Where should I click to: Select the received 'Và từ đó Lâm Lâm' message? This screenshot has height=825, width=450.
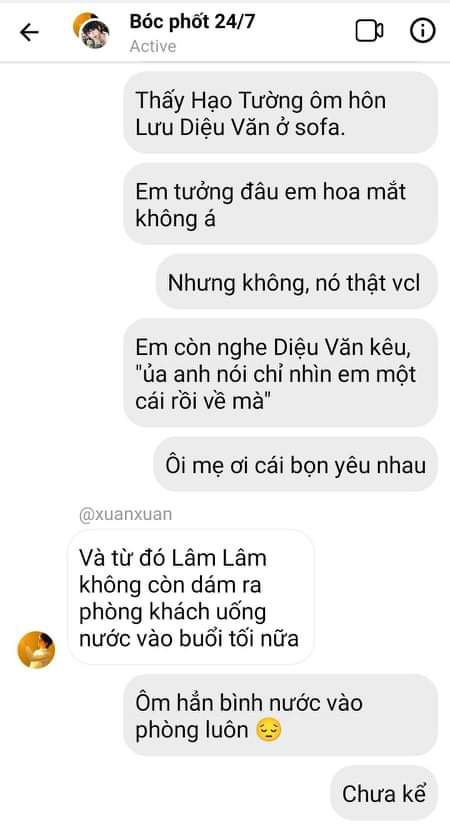pos(192,597)
